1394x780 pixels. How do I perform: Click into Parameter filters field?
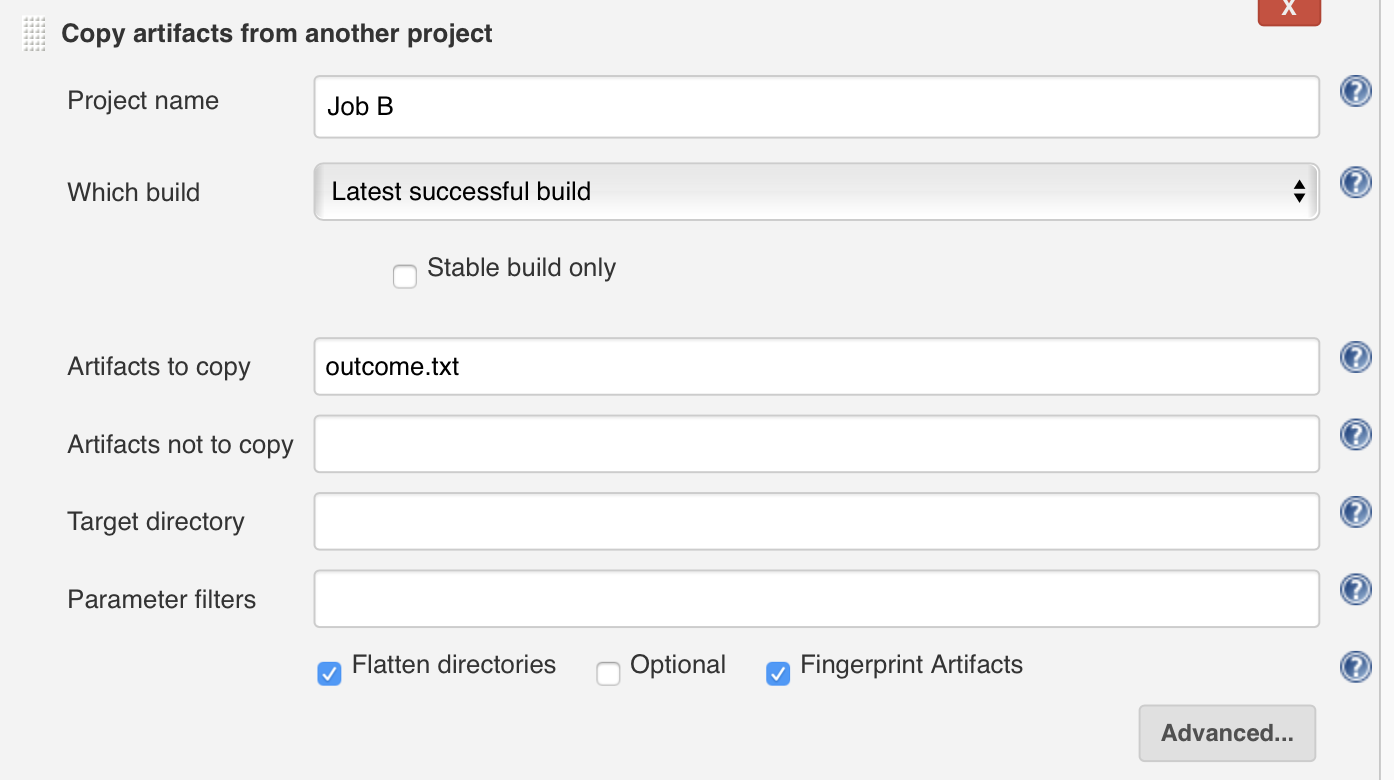coord(816,599)
